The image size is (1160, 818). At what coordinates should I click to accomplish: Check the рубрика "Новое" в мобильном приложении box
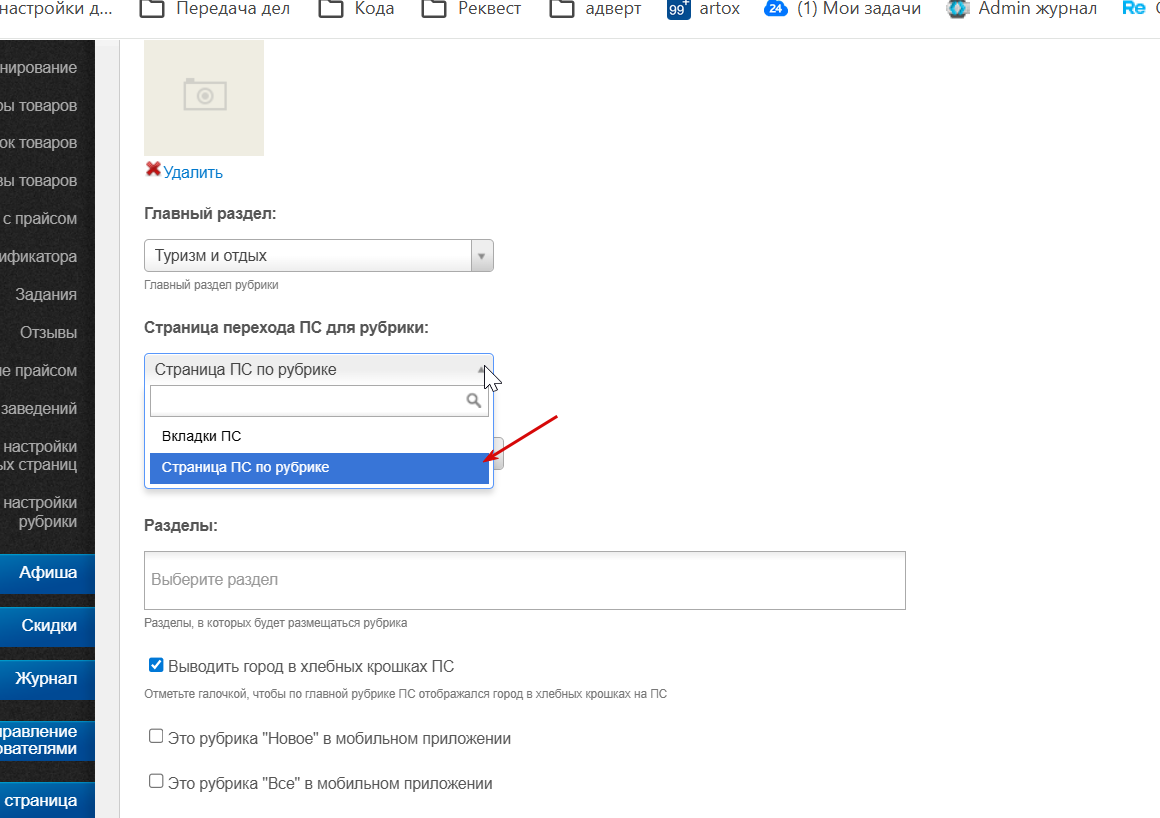point(155,736)
